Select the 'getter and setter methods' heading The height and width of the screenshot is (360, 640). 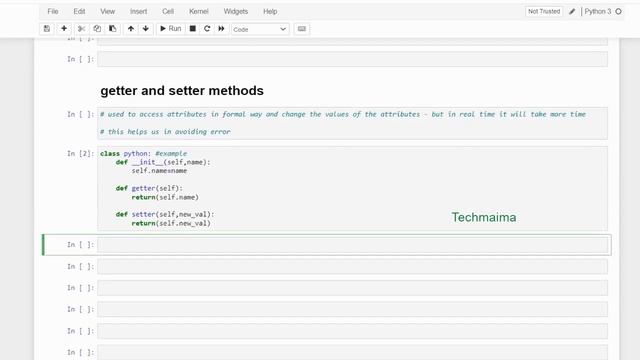(182, 90)
